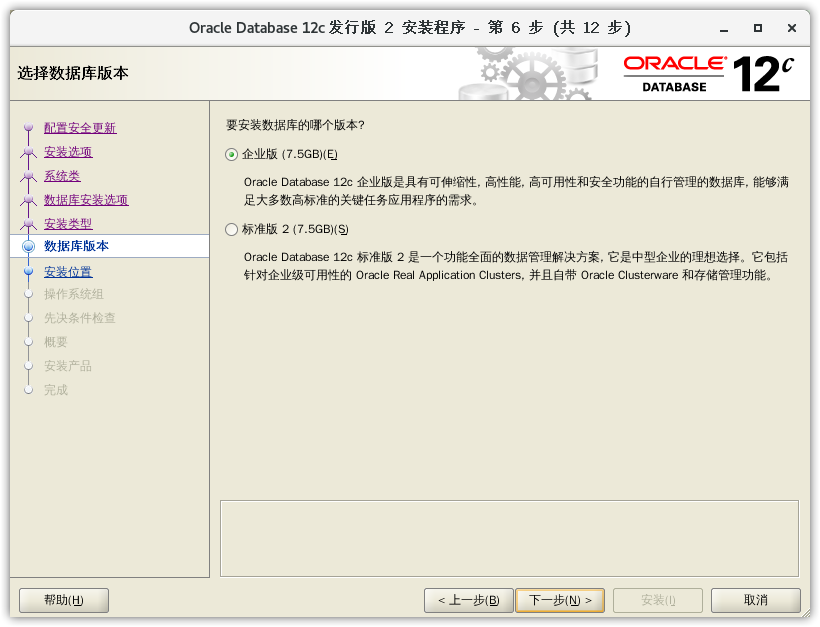The height and width of the screenshot is (627, 820).
Task: Click the 安装位置 step marker icon
Action: tap(28, 271)
